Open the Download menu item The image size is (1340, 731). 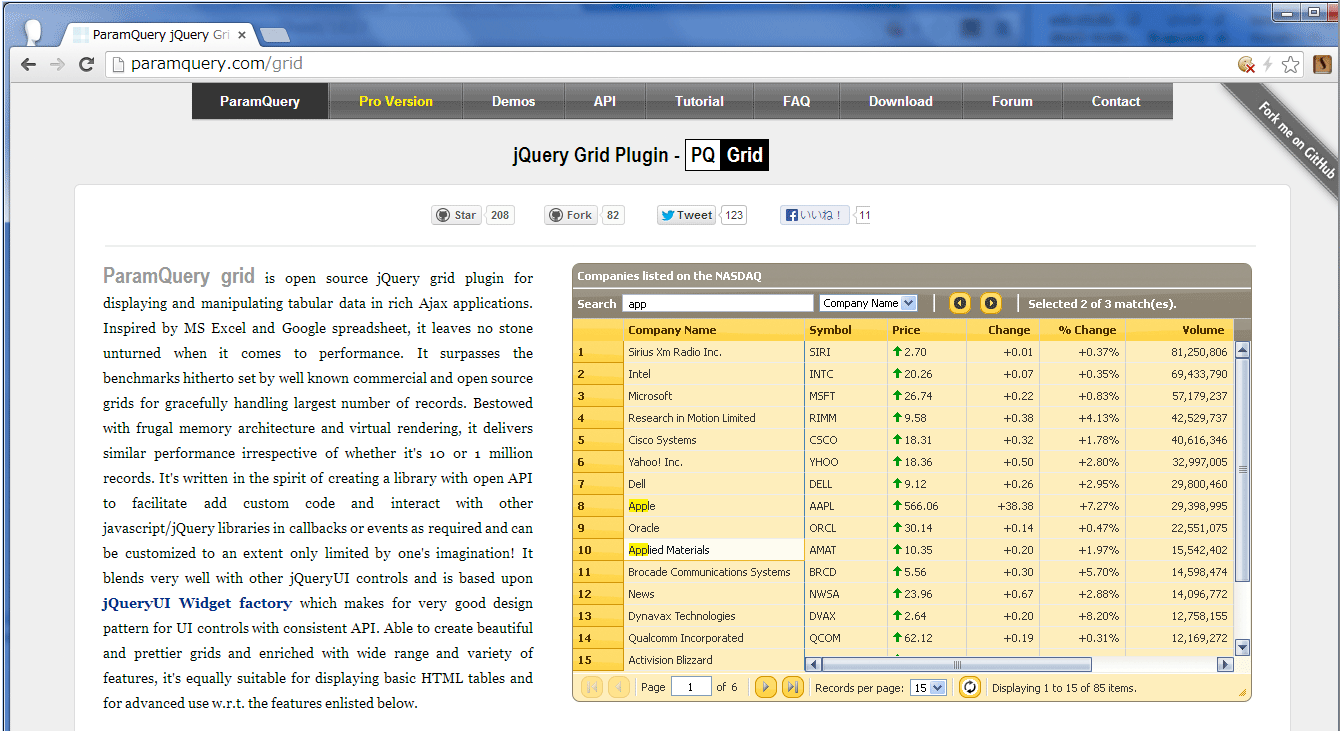pyautogui.click(x=901, y=101)
